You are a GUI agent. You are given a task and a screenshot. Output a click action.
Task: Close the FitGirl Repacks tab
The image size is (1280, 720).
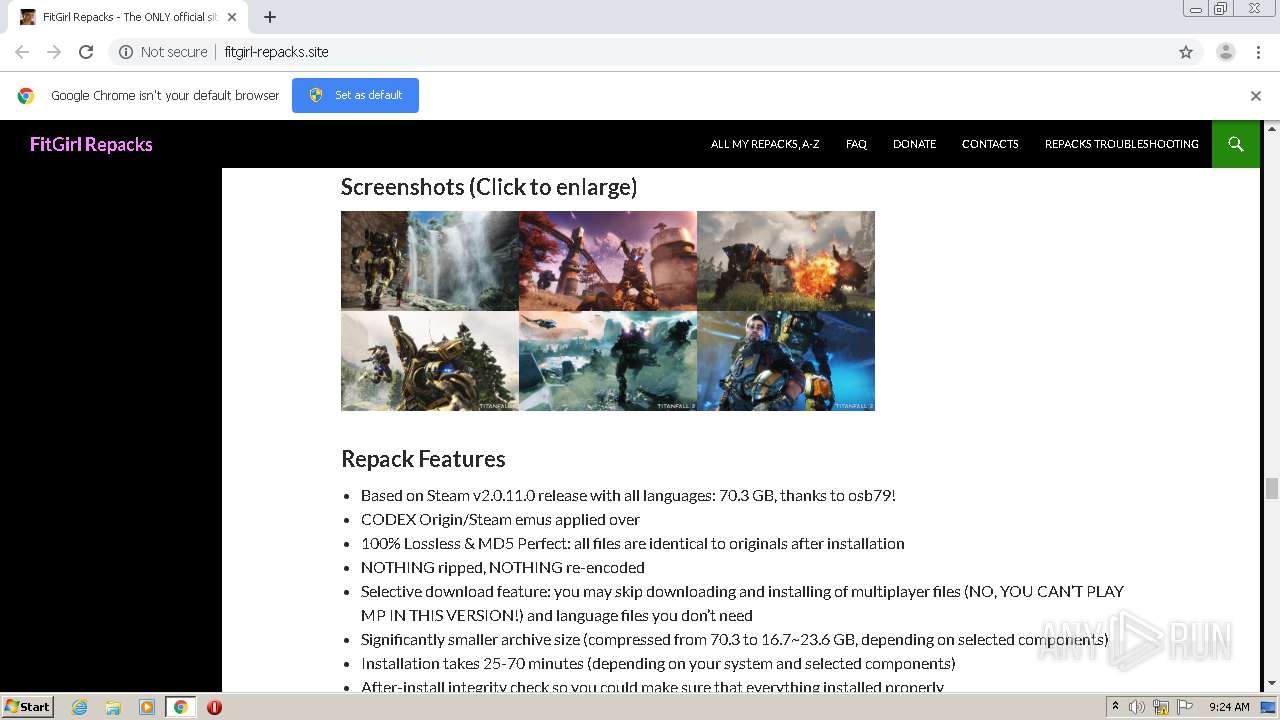point(233,17)
